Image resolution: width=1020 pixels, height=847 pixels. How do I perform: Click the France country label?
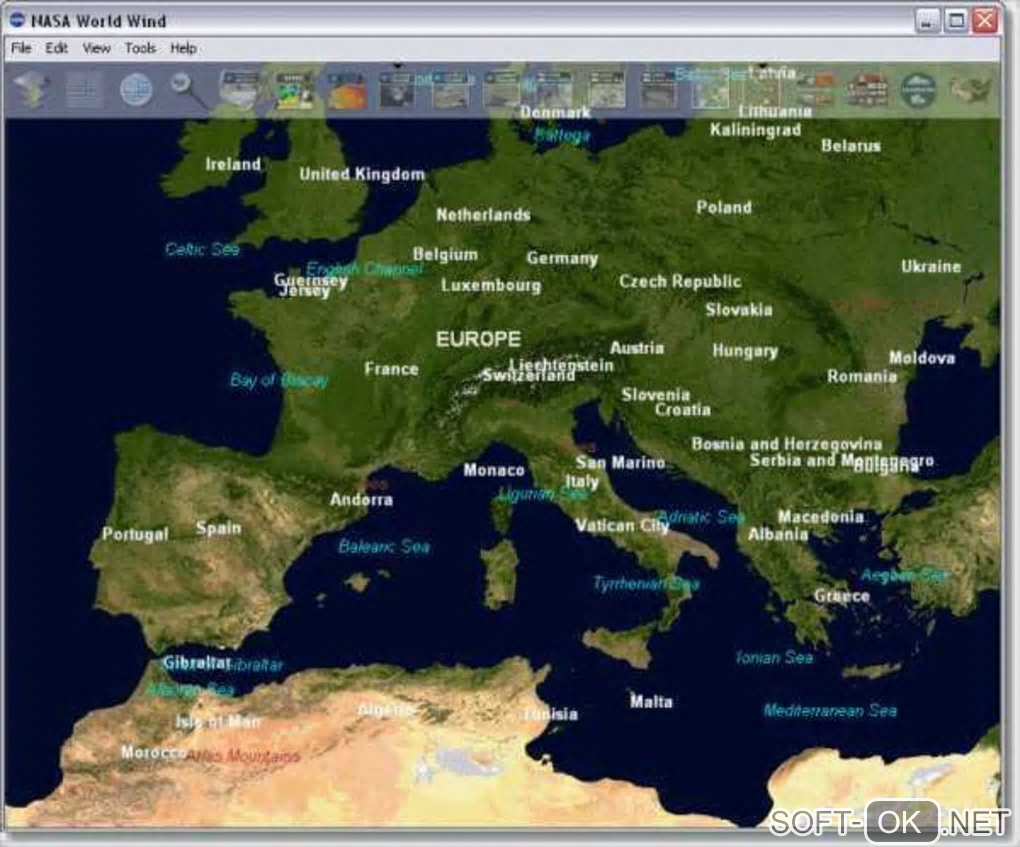tap(391, 370)
